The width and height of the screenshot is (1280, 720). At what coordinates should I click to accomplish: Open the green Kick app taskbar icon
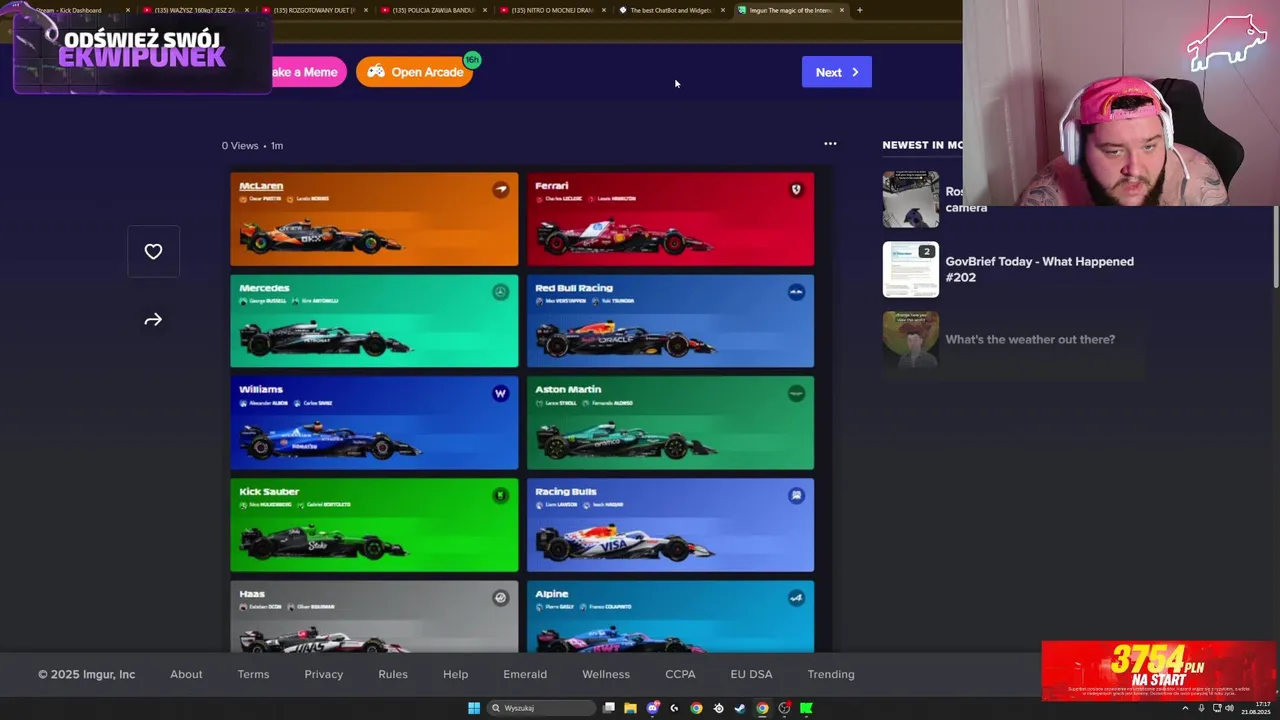pyautogui.click(x=806, y=708)
